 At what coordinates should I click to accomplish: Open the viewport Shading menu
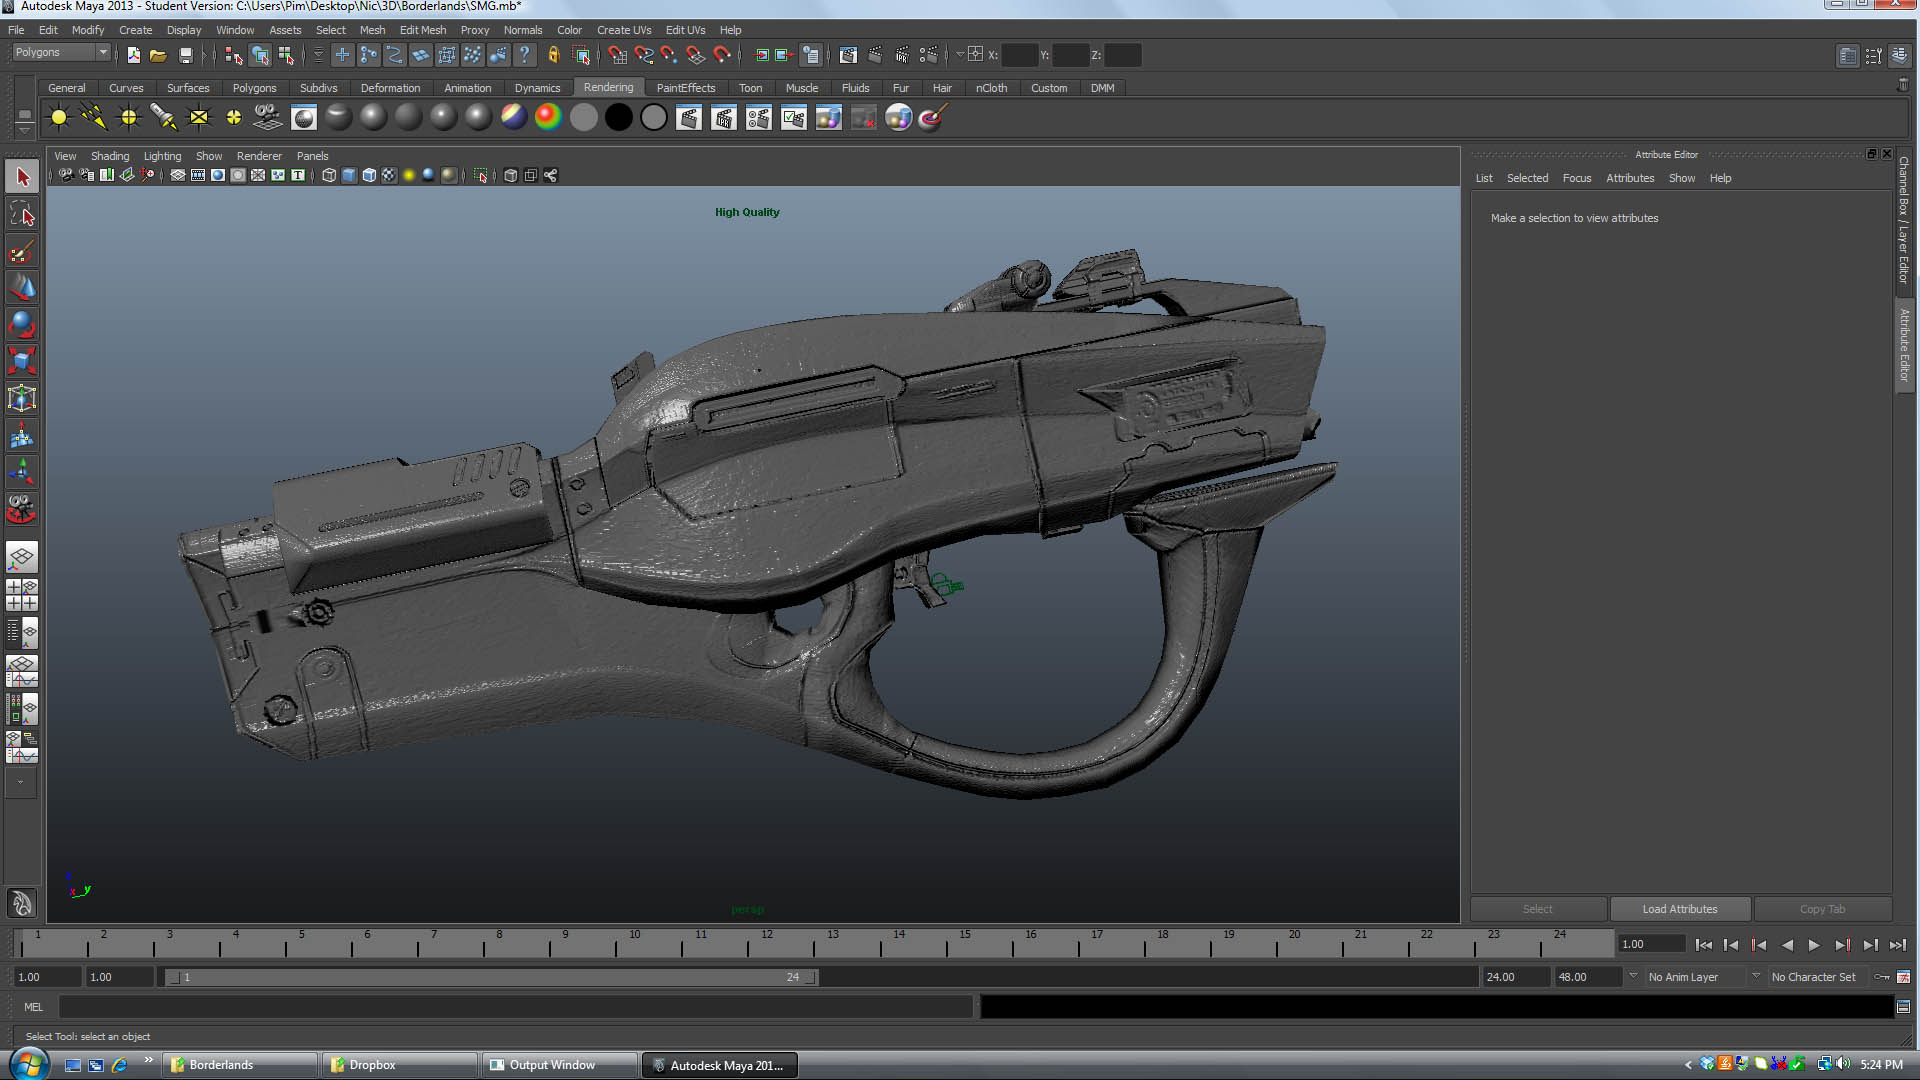click(x=110, y=156)
